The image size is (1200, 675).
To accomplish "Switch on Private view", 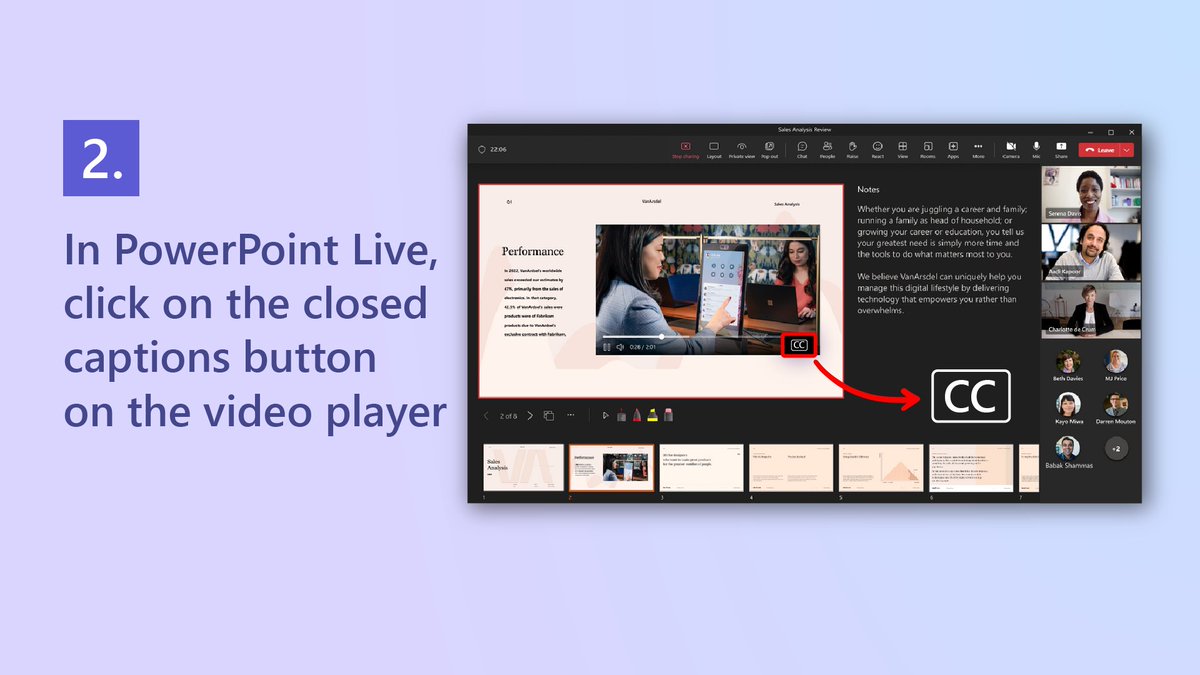I will [x=742, y=150].
